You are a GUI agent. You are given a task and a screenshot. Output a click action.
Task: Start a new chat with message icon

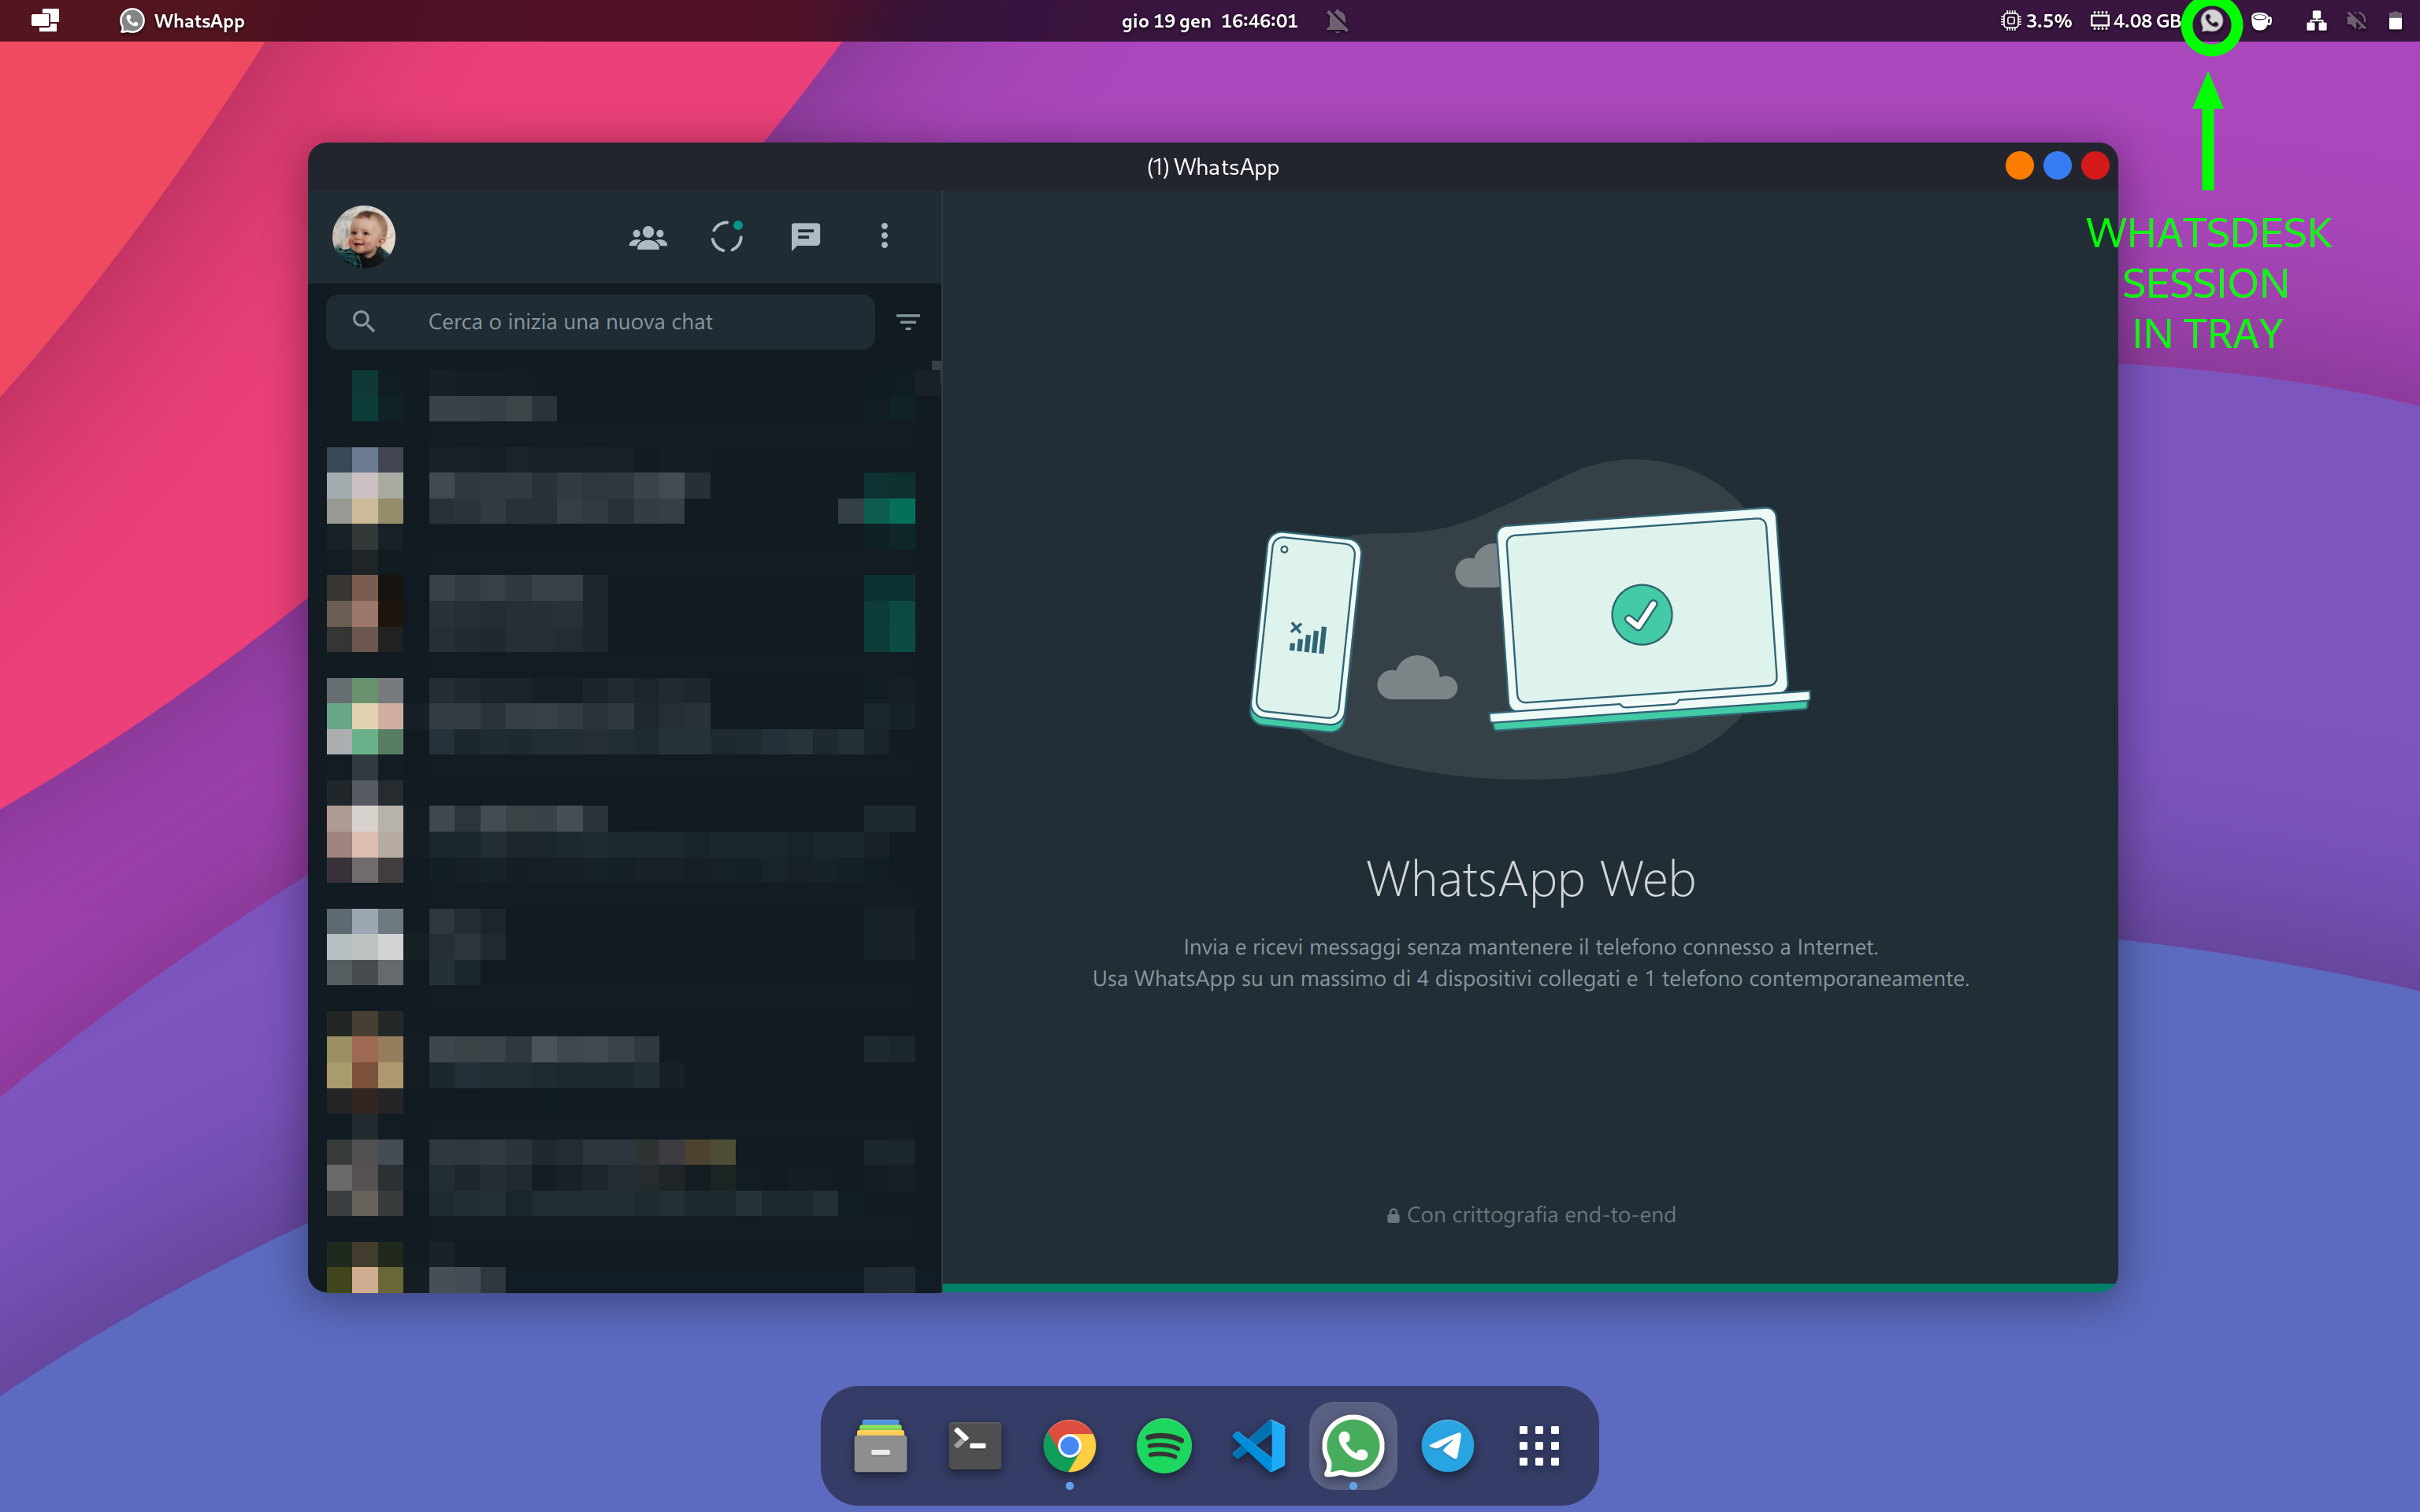point(805,237)
